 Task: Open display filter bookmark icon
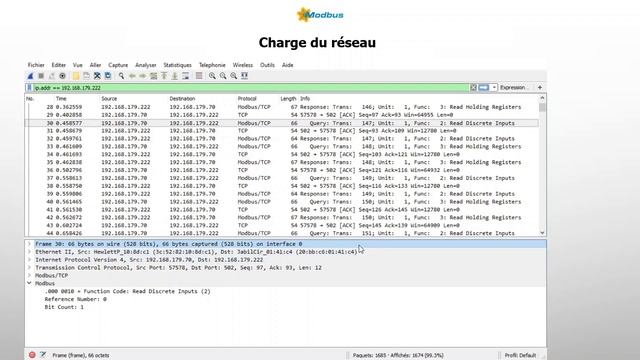tap(29, 88)
